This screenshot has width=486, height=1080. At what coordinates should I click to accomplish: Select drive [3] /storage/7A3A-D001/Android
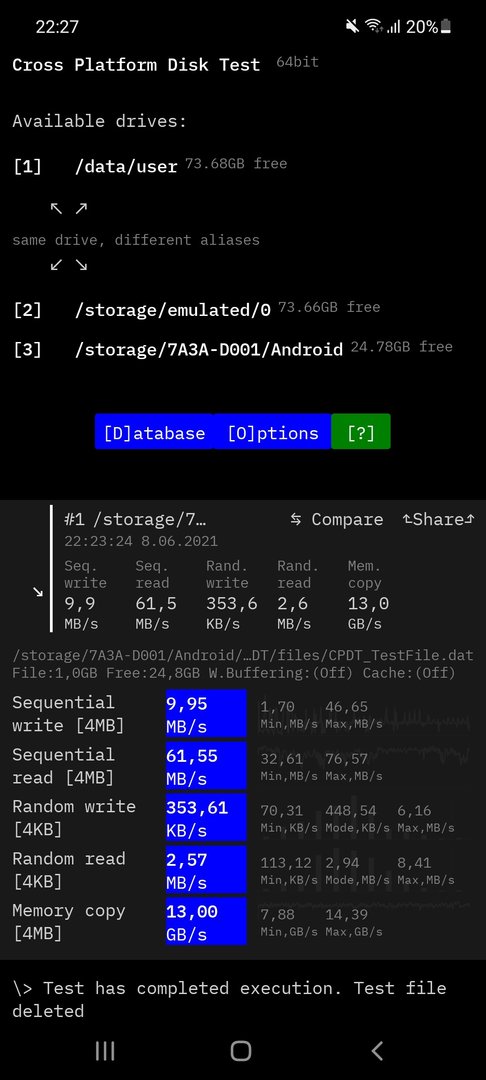(x=233, y=349)
